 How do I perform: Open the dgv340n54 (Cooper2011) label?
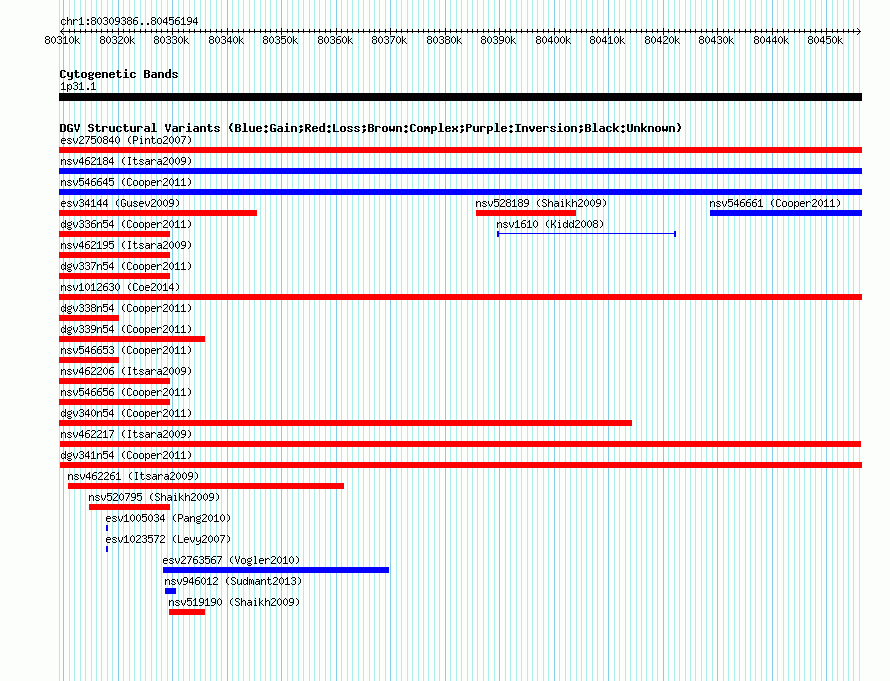click(x=126, y=413)
